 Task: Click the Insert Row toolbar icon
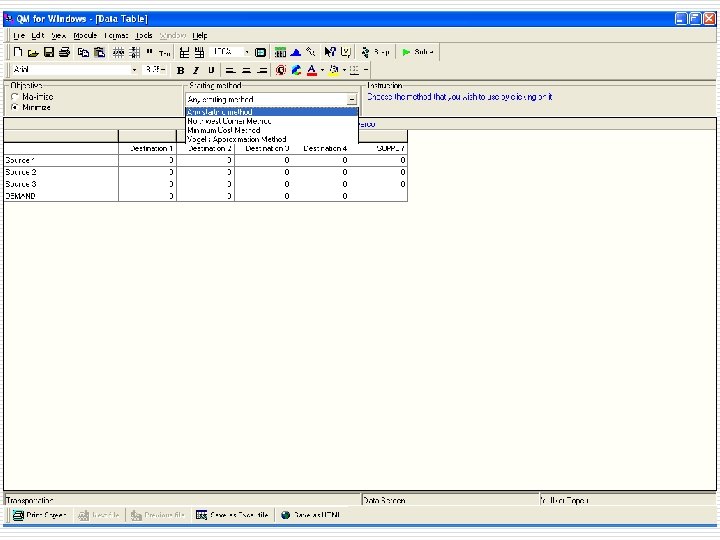point(184,52)
